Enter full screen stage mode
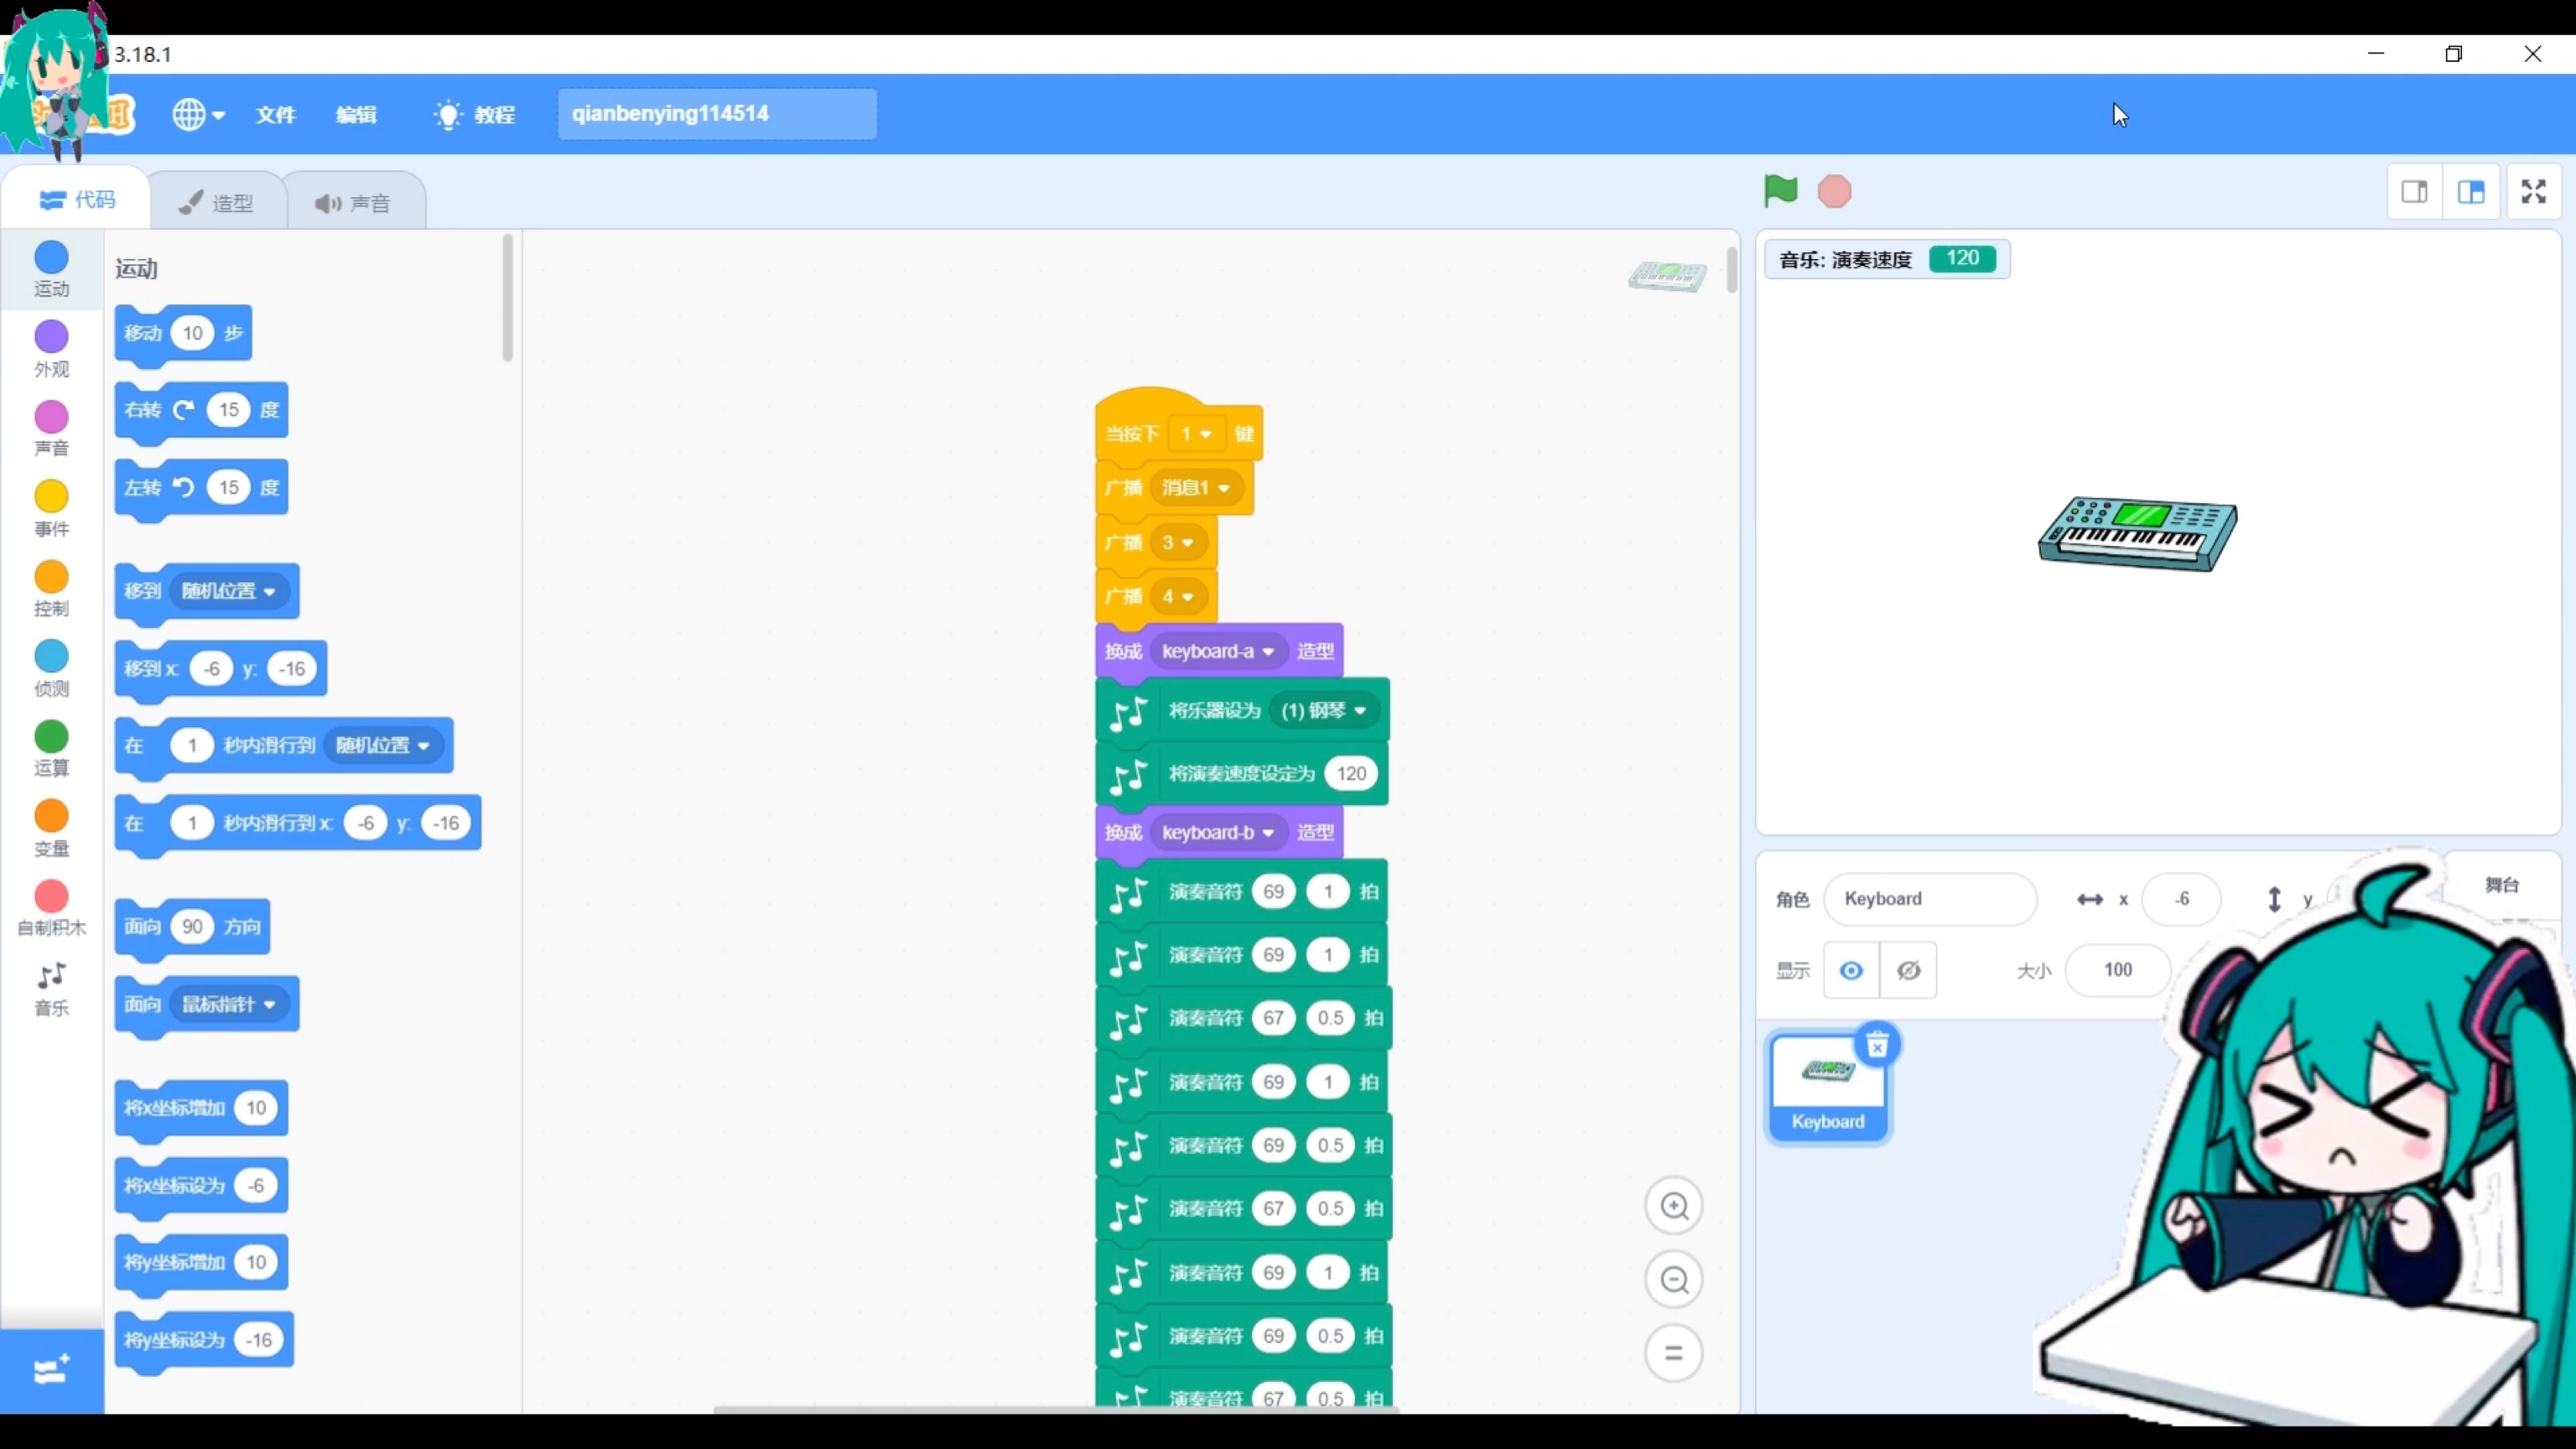2576x1449 pixels. 2534,191
